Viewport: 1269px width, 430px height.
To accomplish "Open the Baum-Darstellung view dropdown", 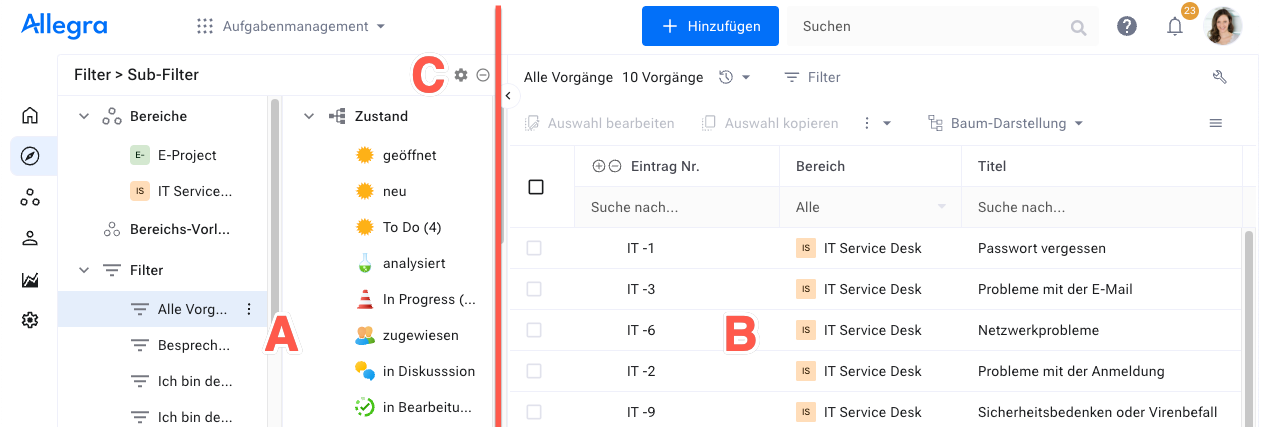I will tap(1006, 123).
